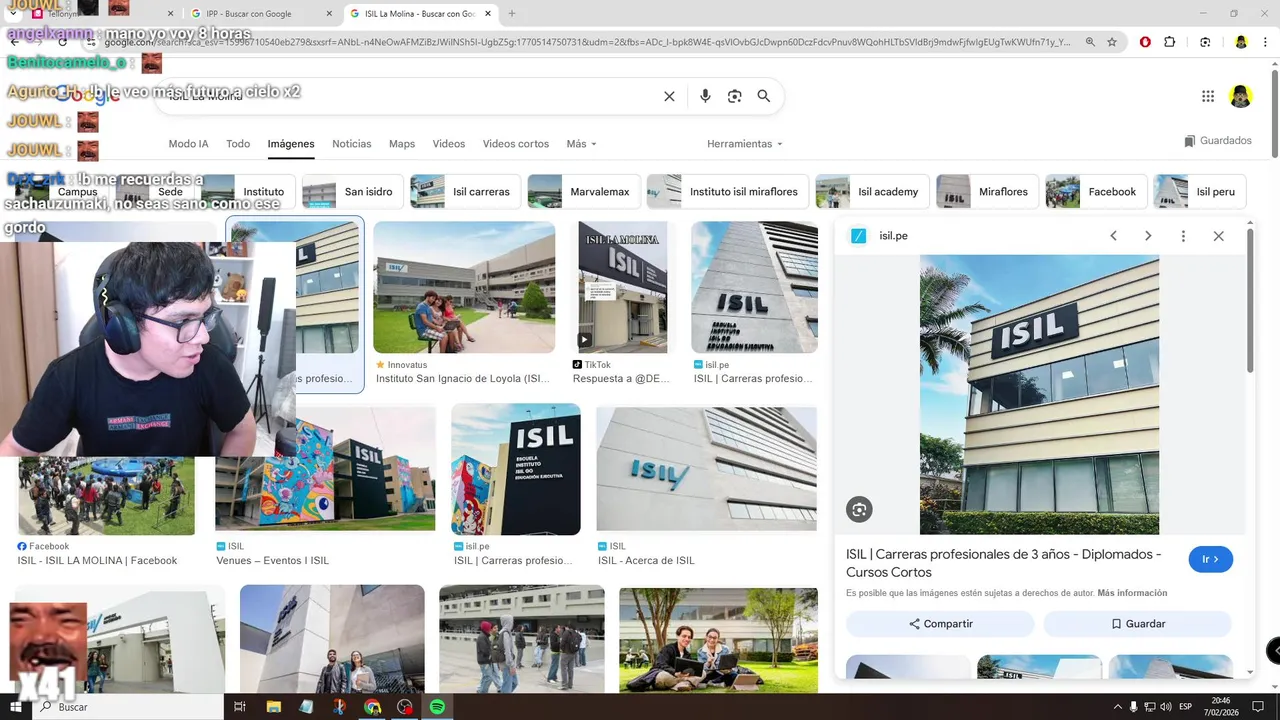Viewport: 1280px width, 720px height.
Task: Open Guardados saved items link
Action: pyautogui.click(x=1218, y=141)
